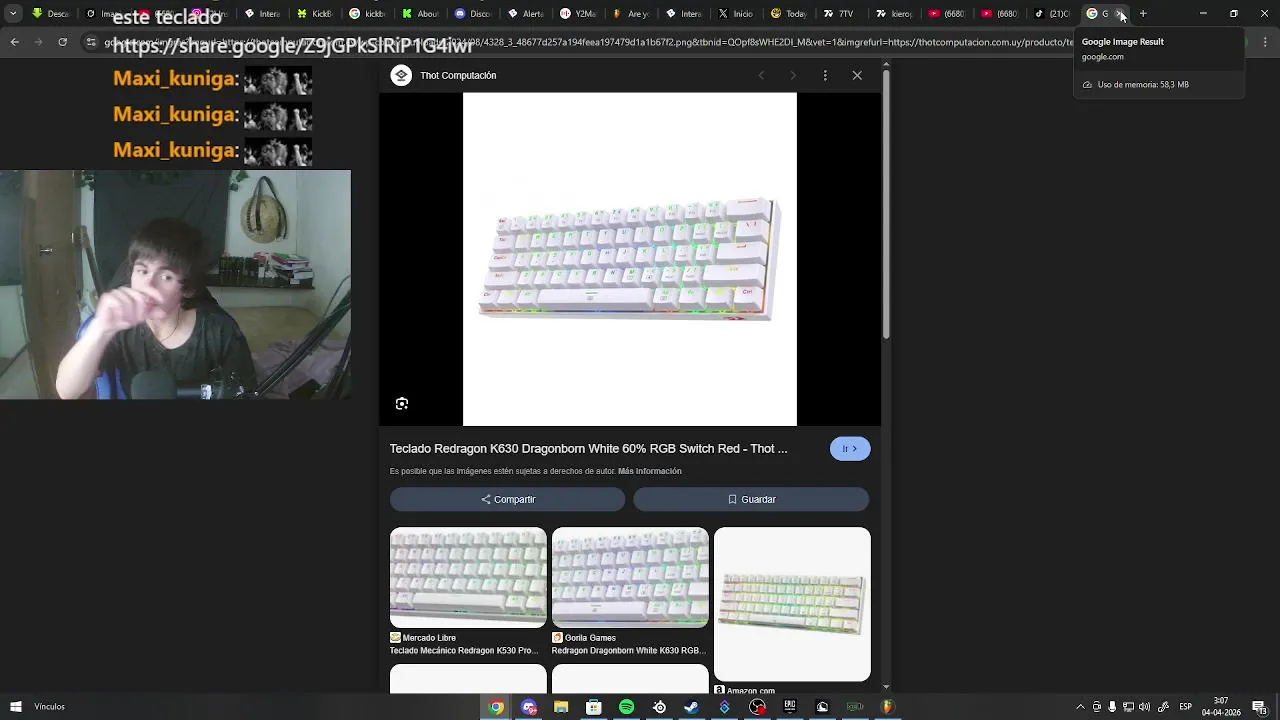1280x720 pixels.
Task: Open the network tray icon
Action: (1128, 707)
